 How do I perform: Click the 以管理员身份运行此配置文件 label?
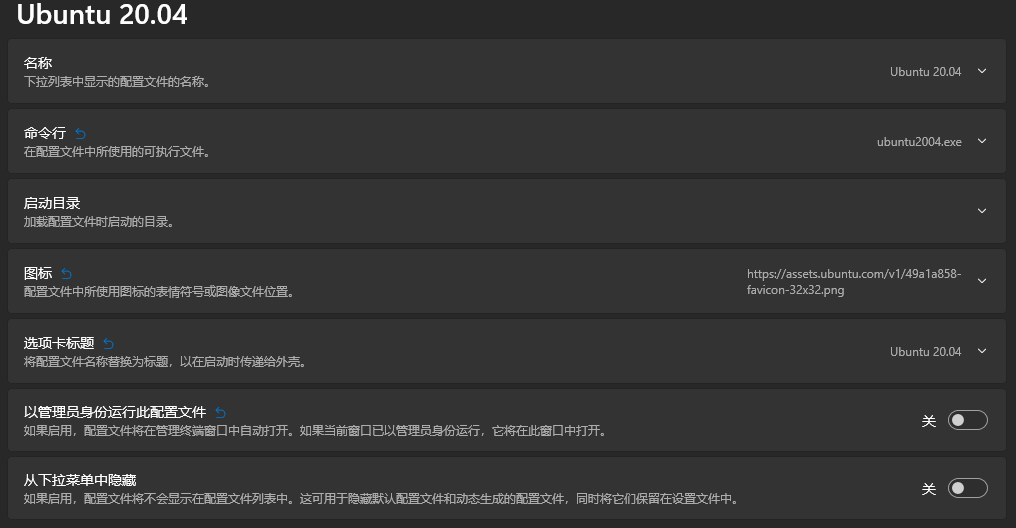115,412
